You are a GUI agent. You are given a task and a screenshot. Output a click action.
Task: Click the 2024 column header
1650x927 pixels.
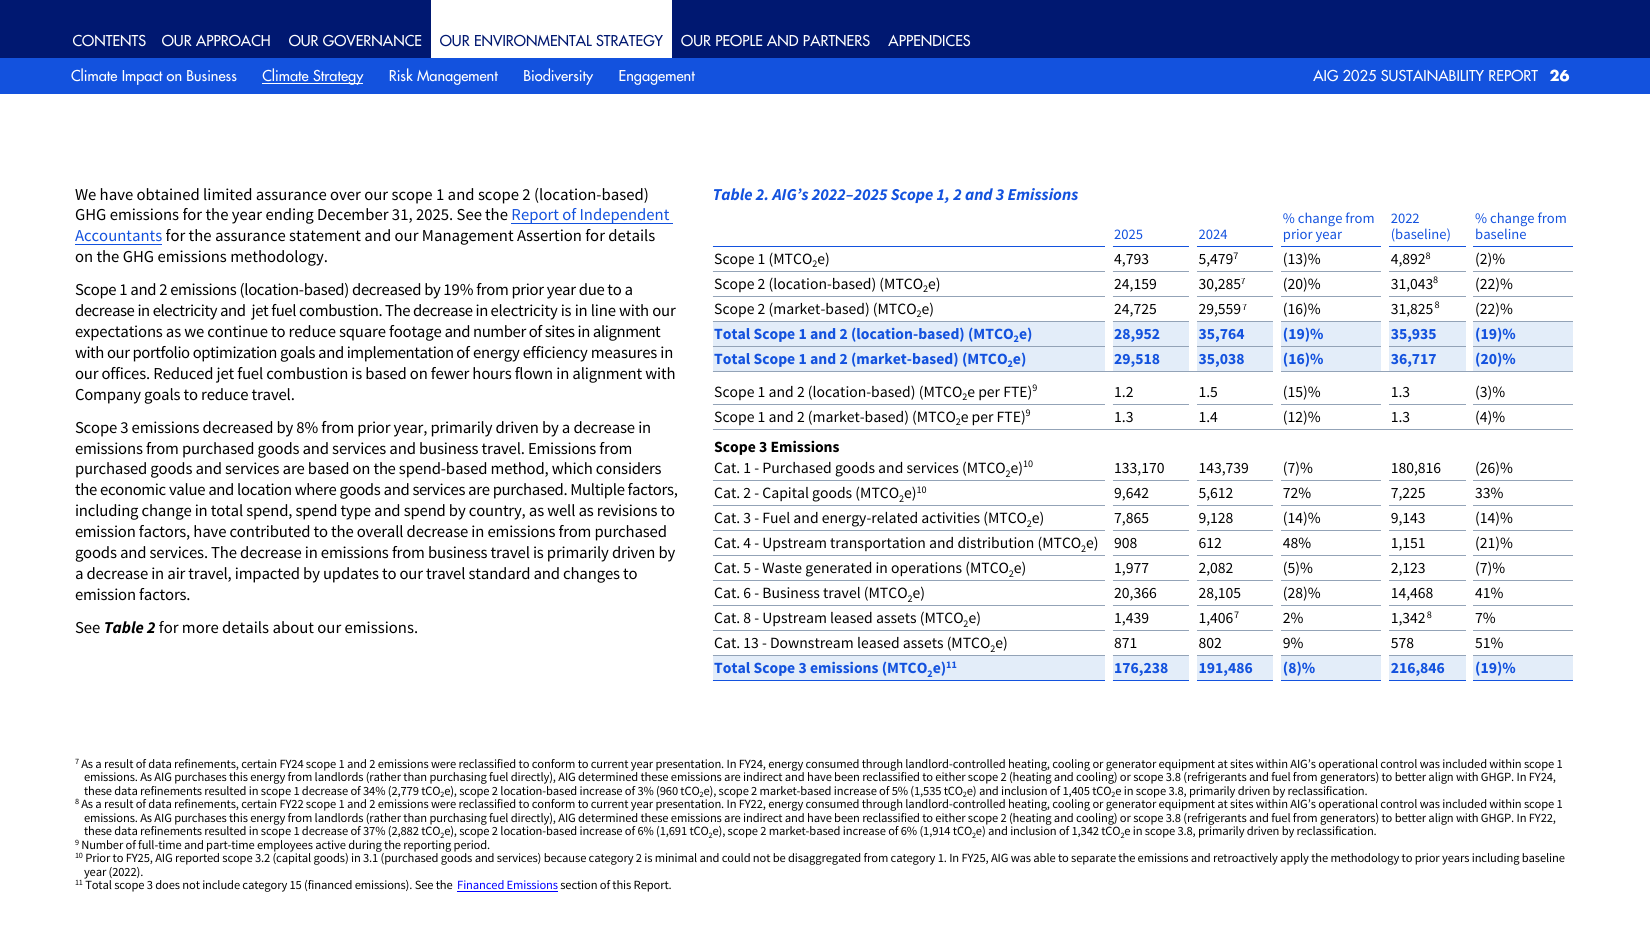1212,235
